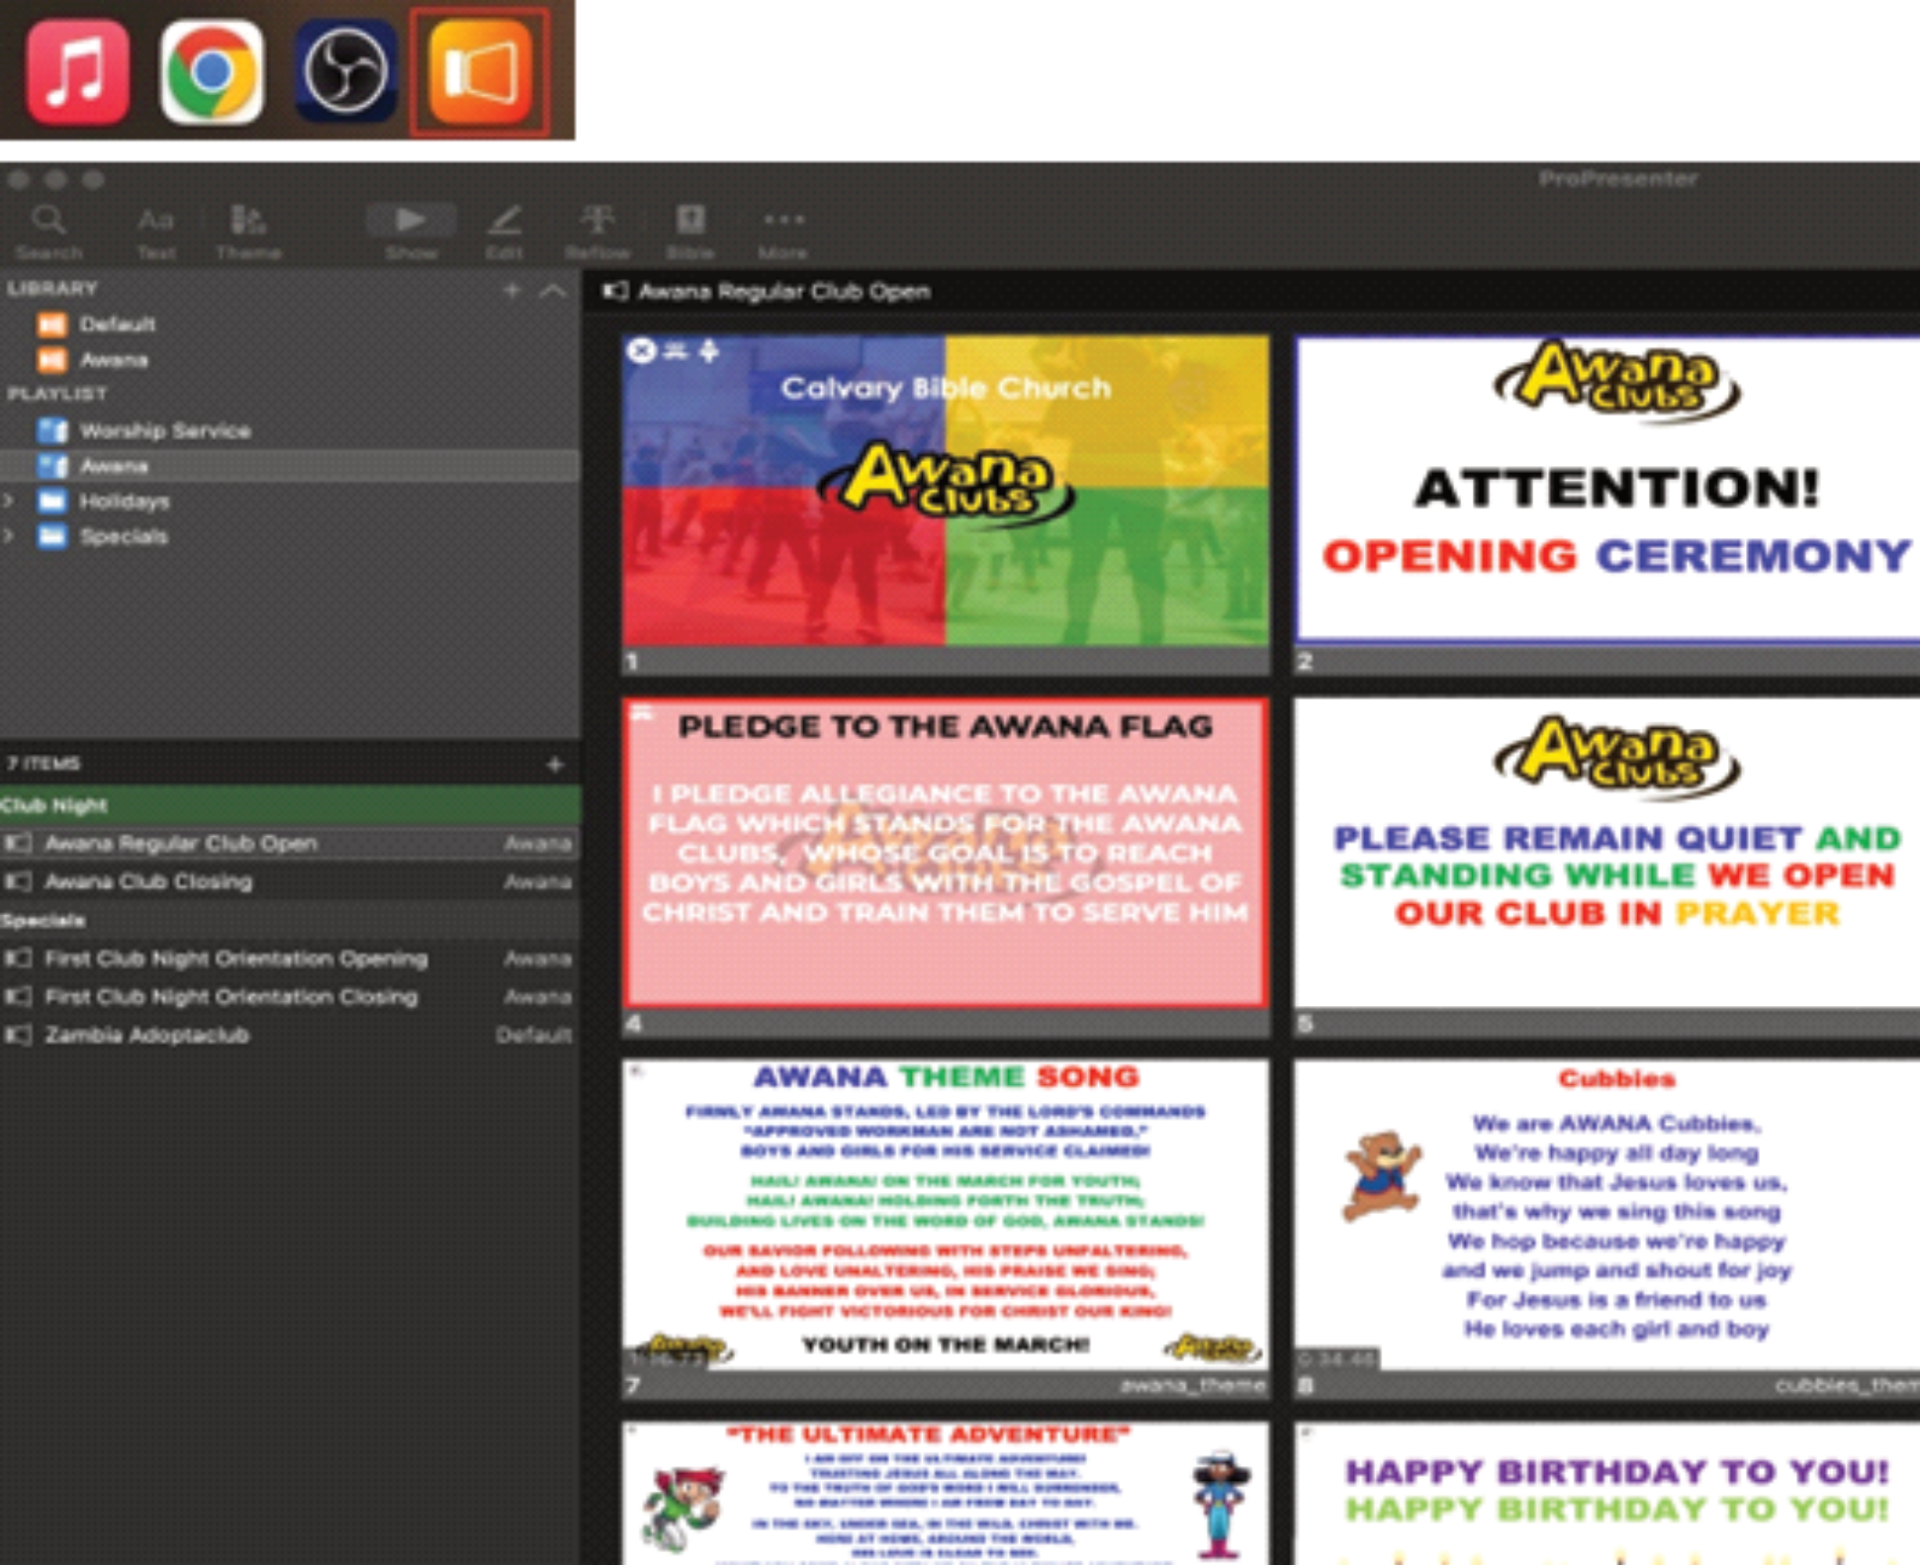The image size is (1920, 1565).
Task: Open the Text formatting tool
Action: point(156,232)
